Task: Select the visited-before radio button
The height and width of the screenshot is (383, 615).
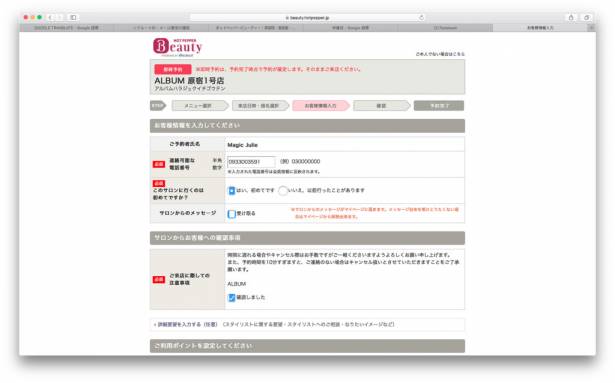Action: pos(282,191)
